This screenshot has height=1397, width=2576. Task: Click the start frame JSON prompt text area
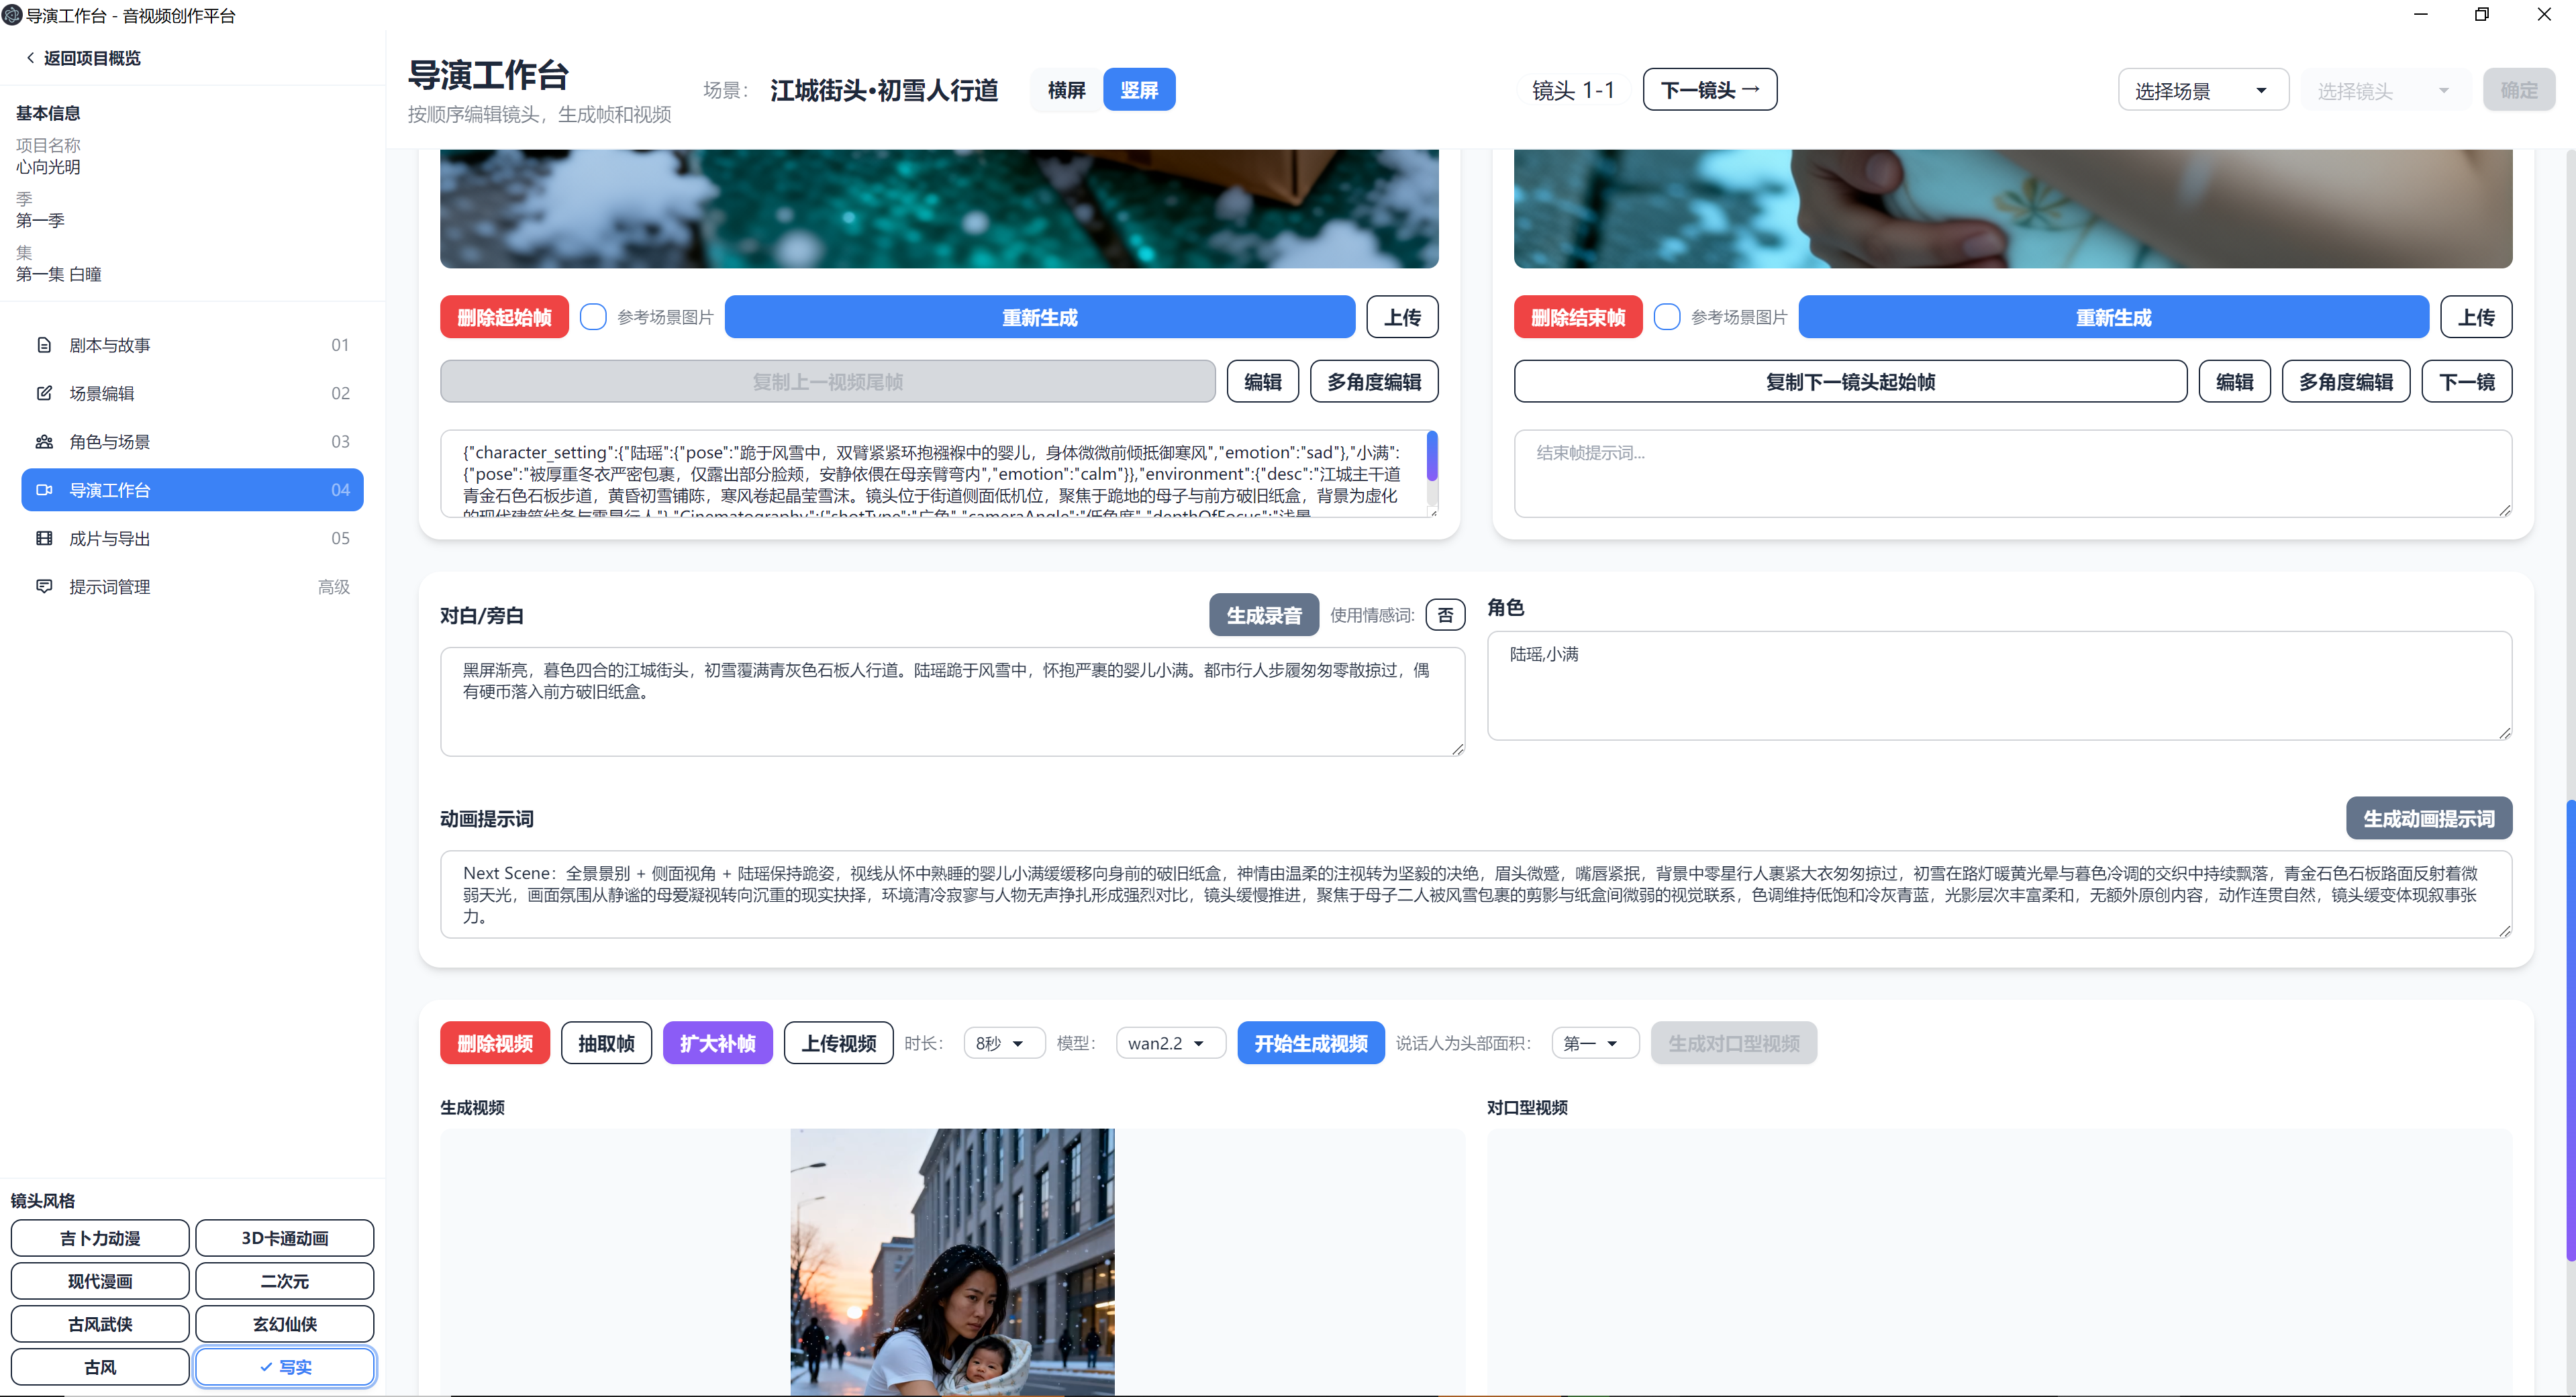pyautogui.click(x=938, y=474)
